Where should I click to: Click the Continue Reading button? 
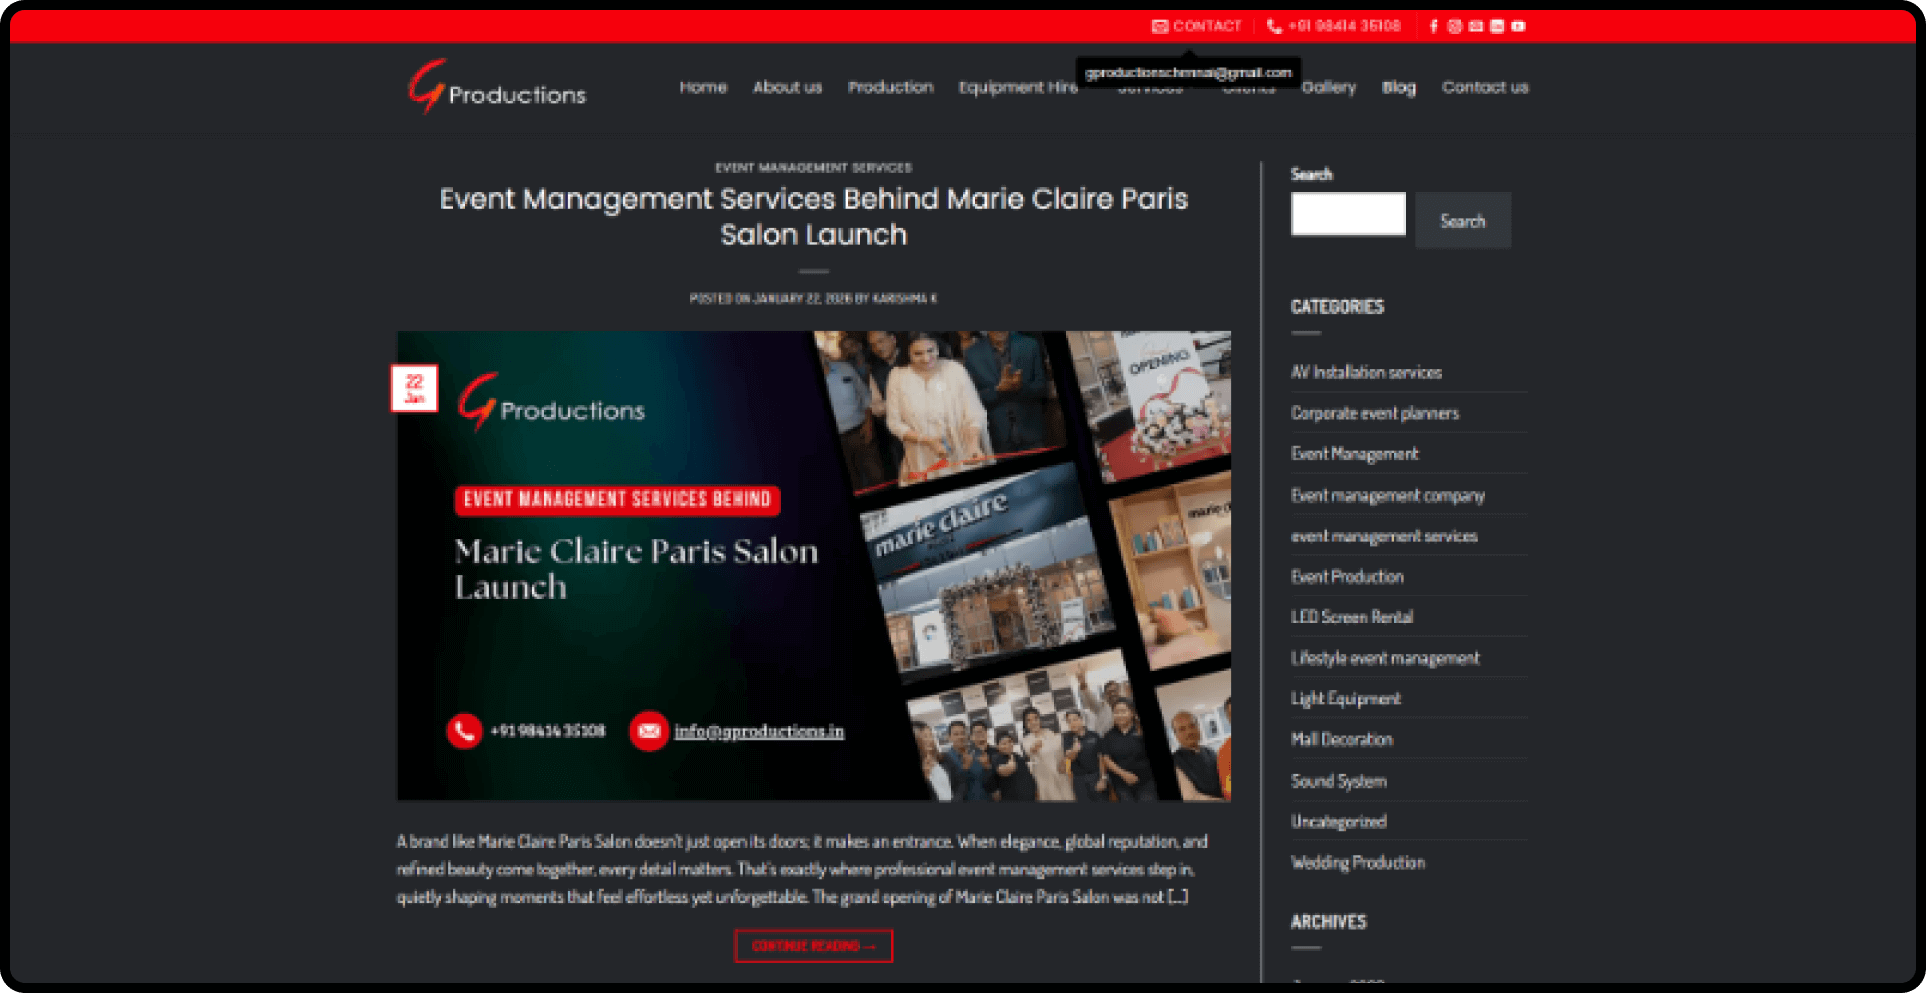tap(813, 946)
